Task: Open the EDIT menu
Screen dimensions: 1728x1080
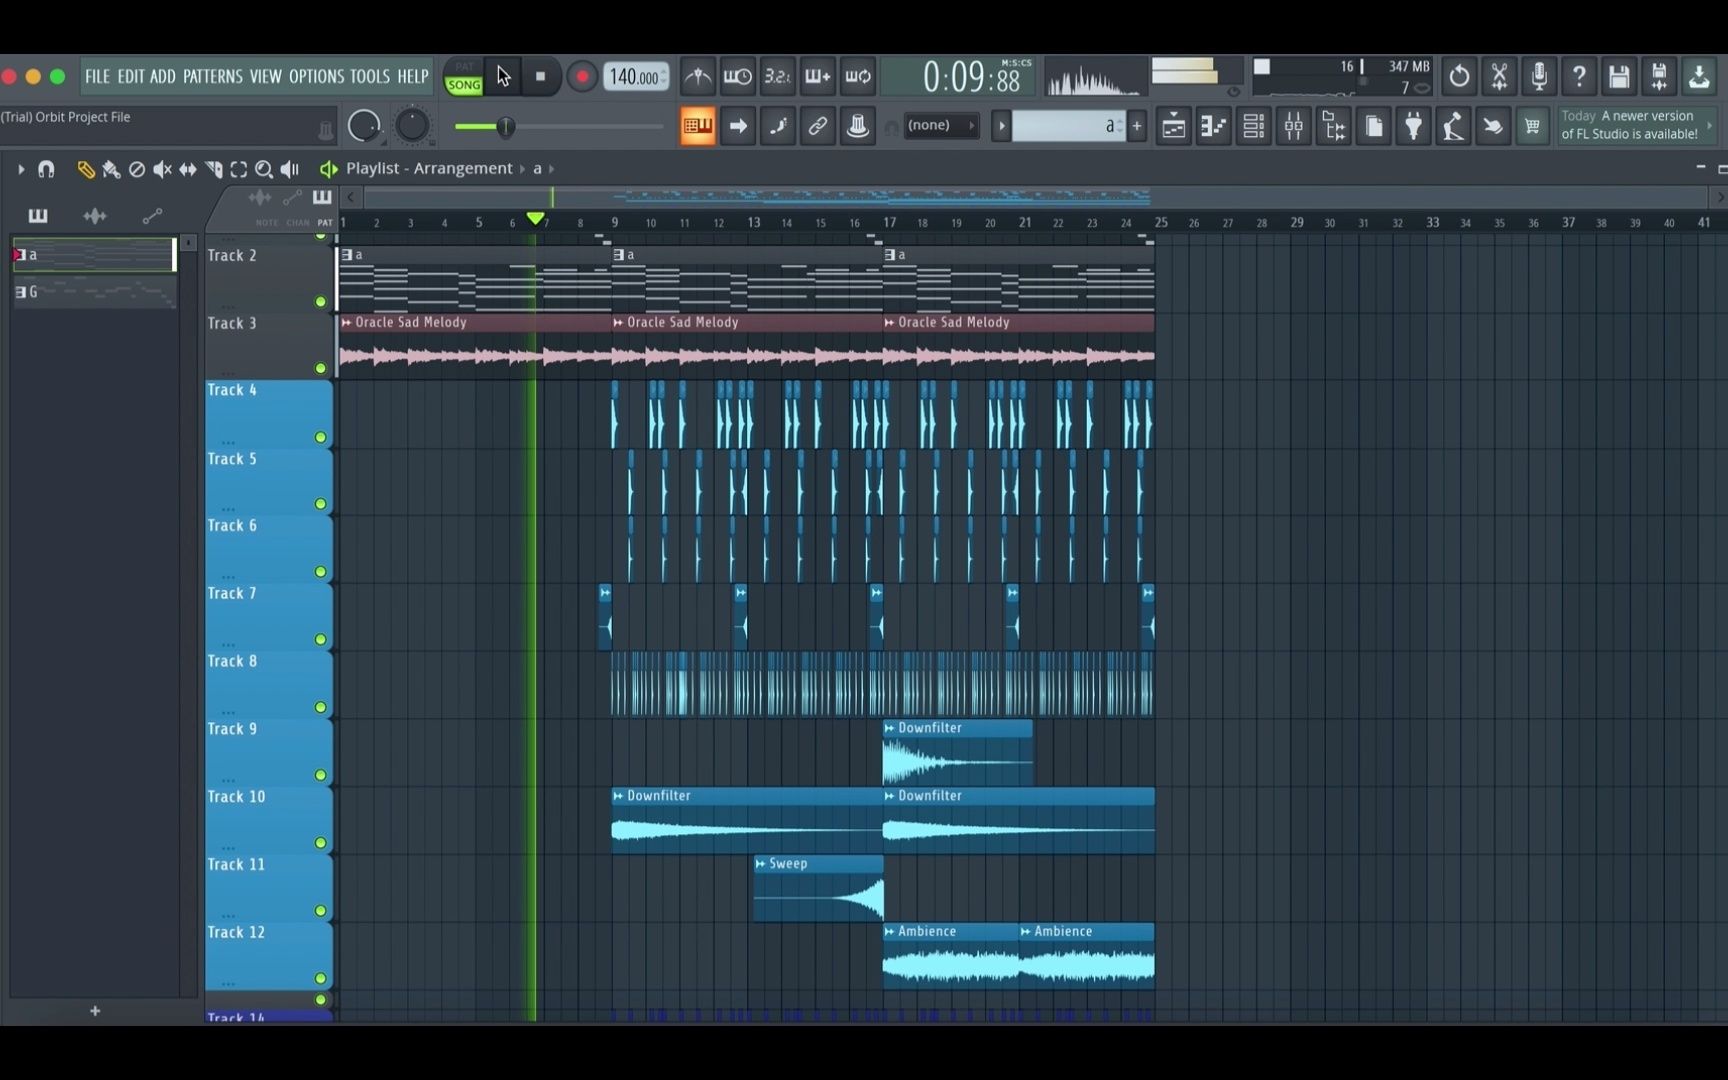Action: (131, 76)
